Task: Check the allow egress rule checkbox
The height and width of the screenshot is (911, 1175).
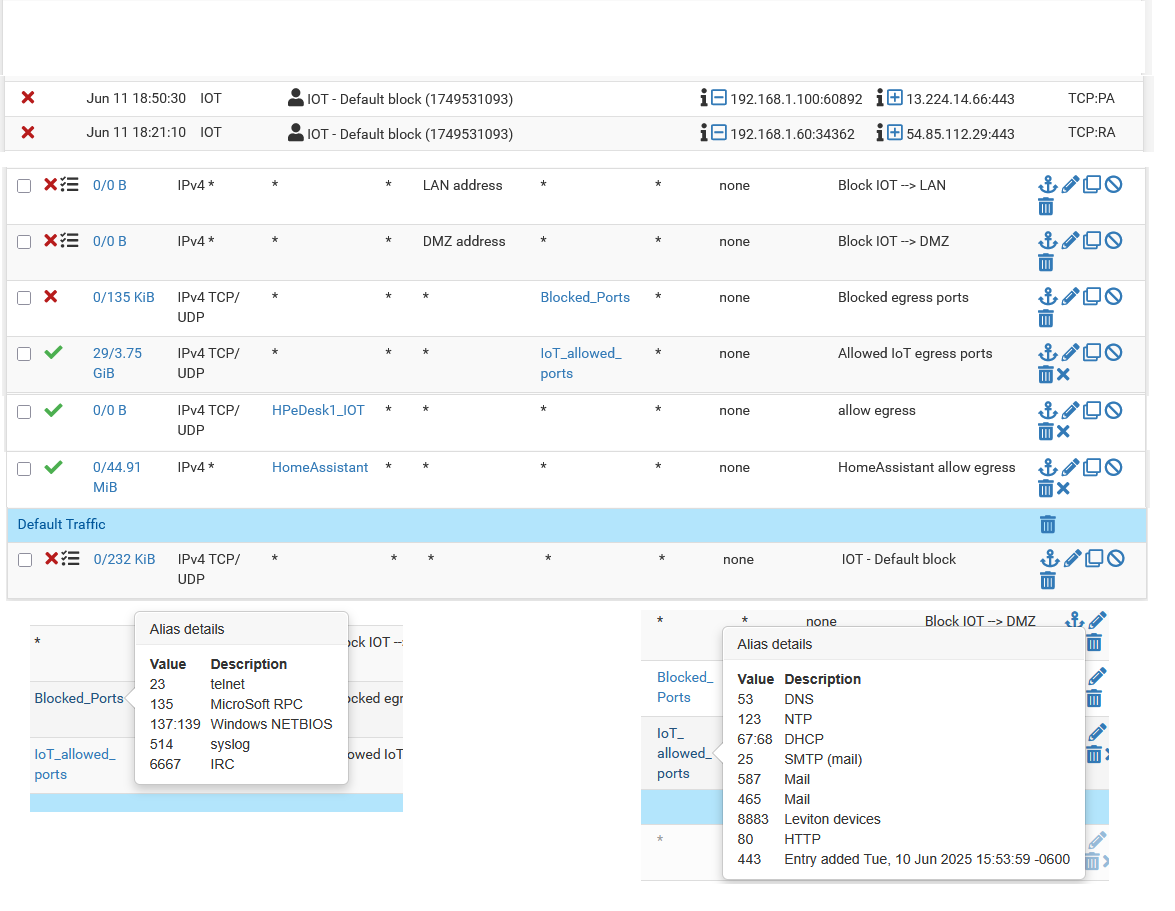Action: [24, 411]
